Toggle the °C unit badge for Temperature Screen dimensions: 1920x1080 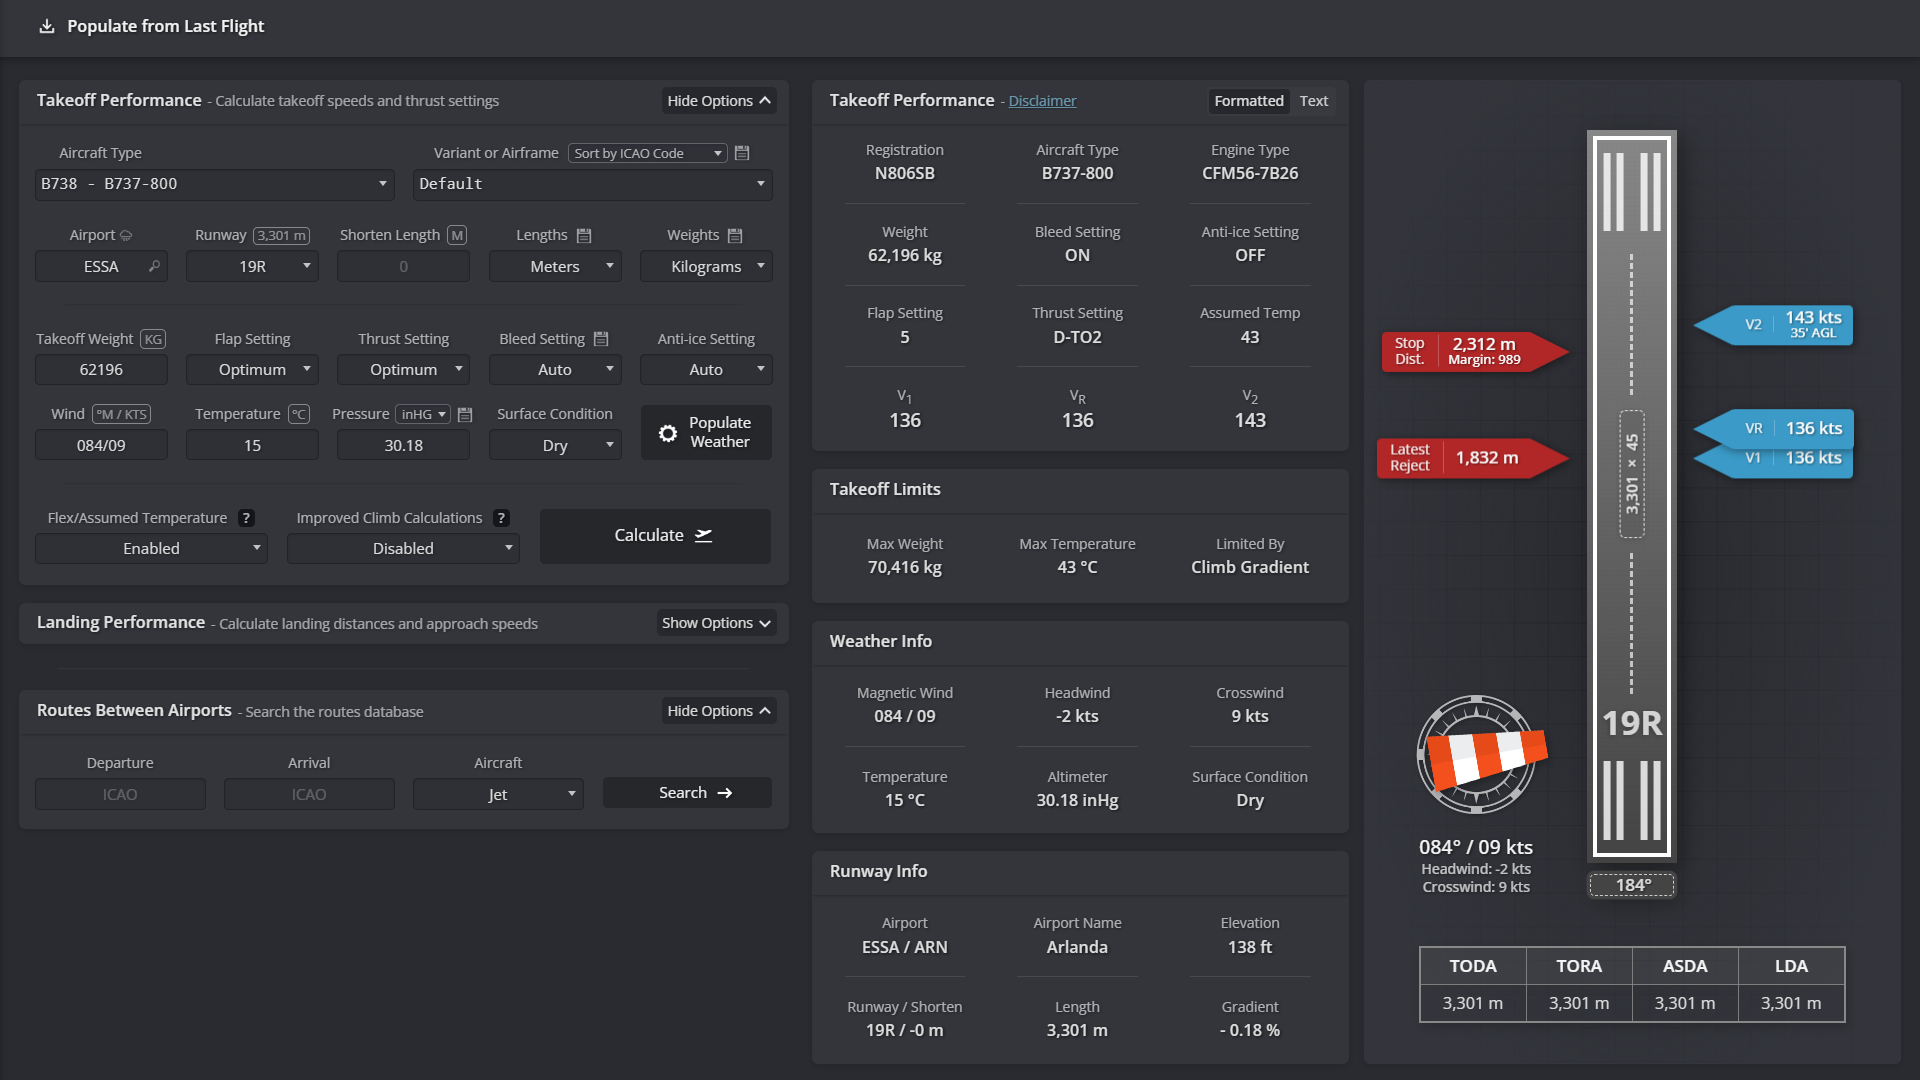pyautogui.click(x=298, y=414)
